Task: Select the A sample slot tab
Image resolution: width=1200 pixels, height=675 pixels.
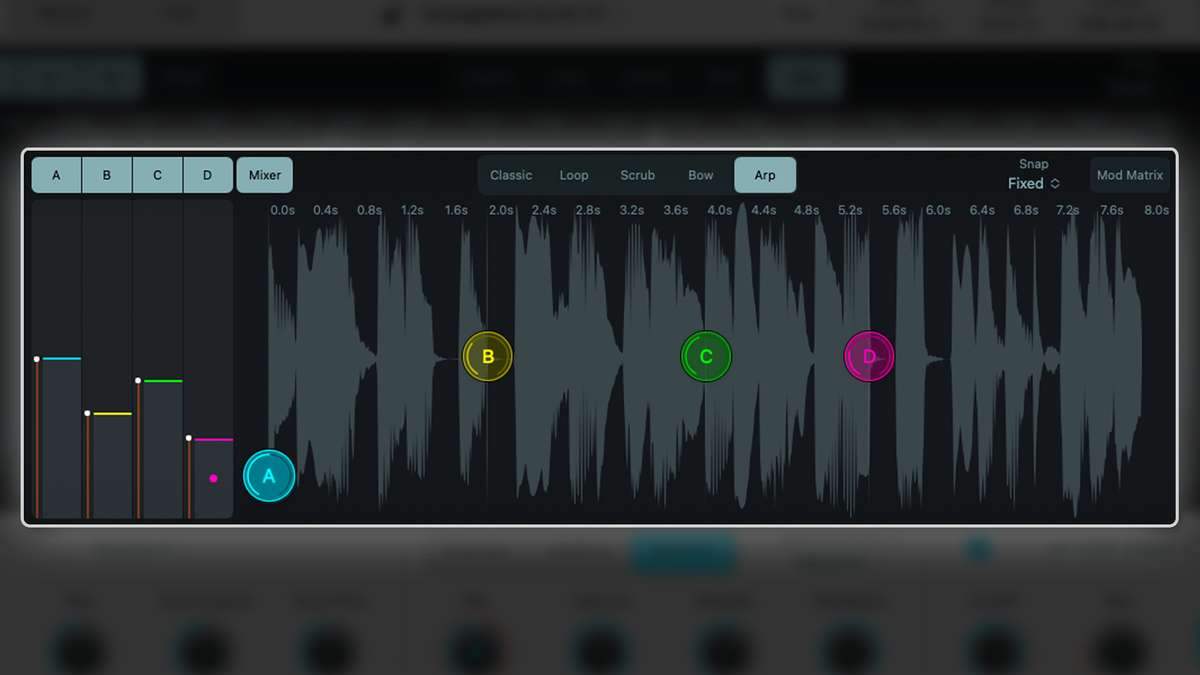Action: pos(56,174)
